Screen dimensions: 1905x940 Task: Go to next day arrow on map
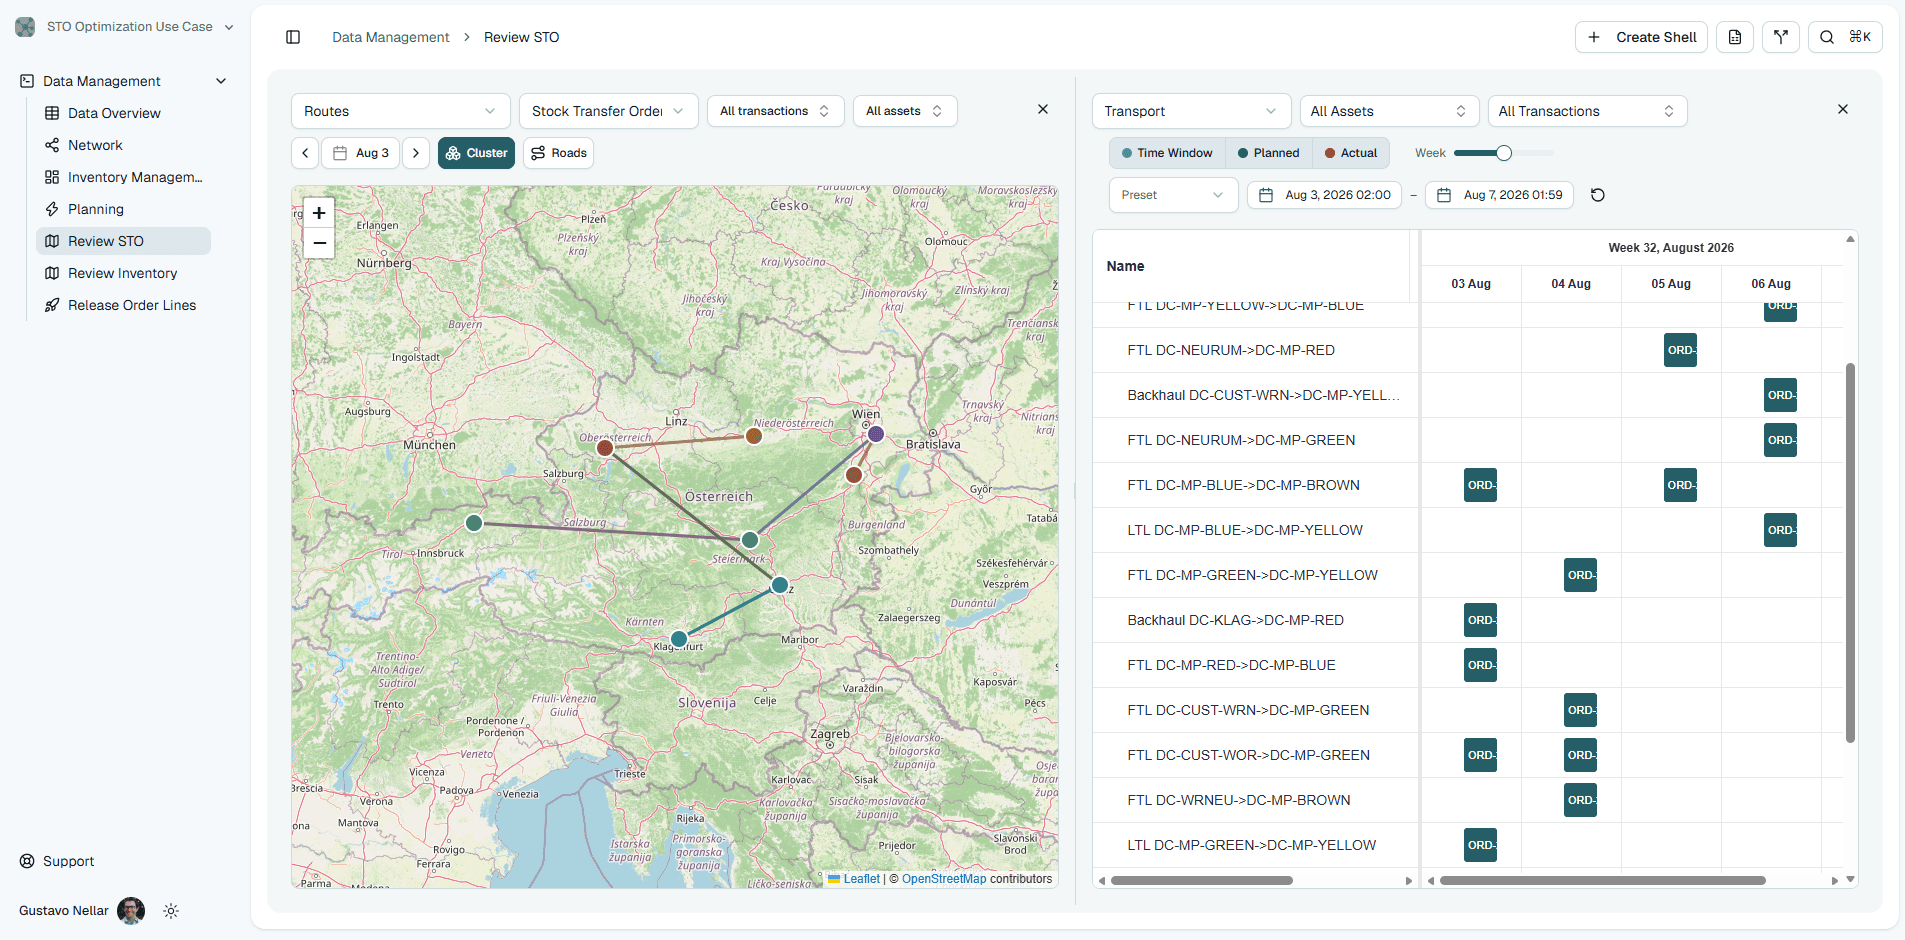coord(416,153)
